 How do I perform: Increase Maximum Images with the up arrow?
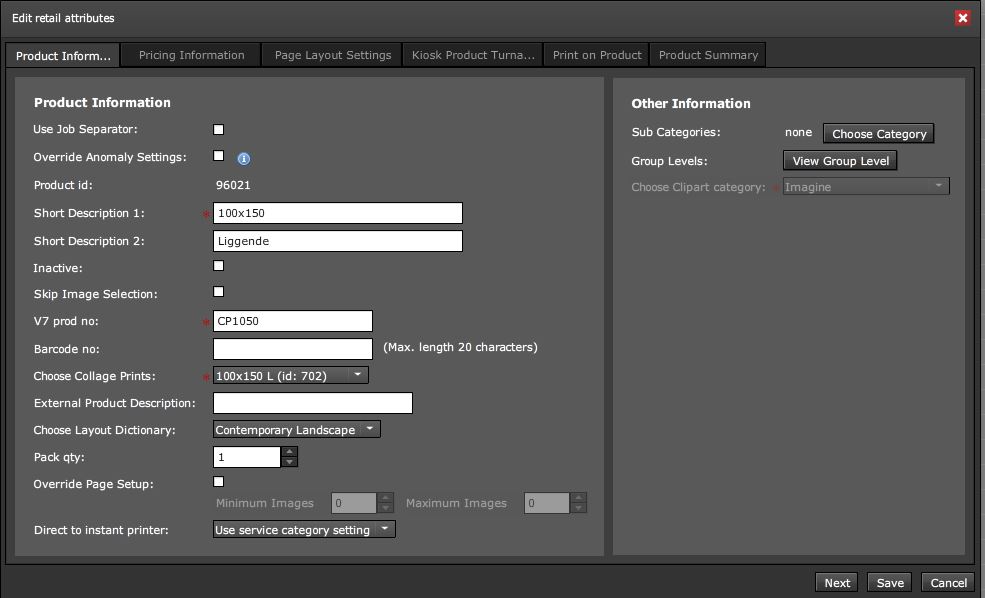click(x=578, y=498)
